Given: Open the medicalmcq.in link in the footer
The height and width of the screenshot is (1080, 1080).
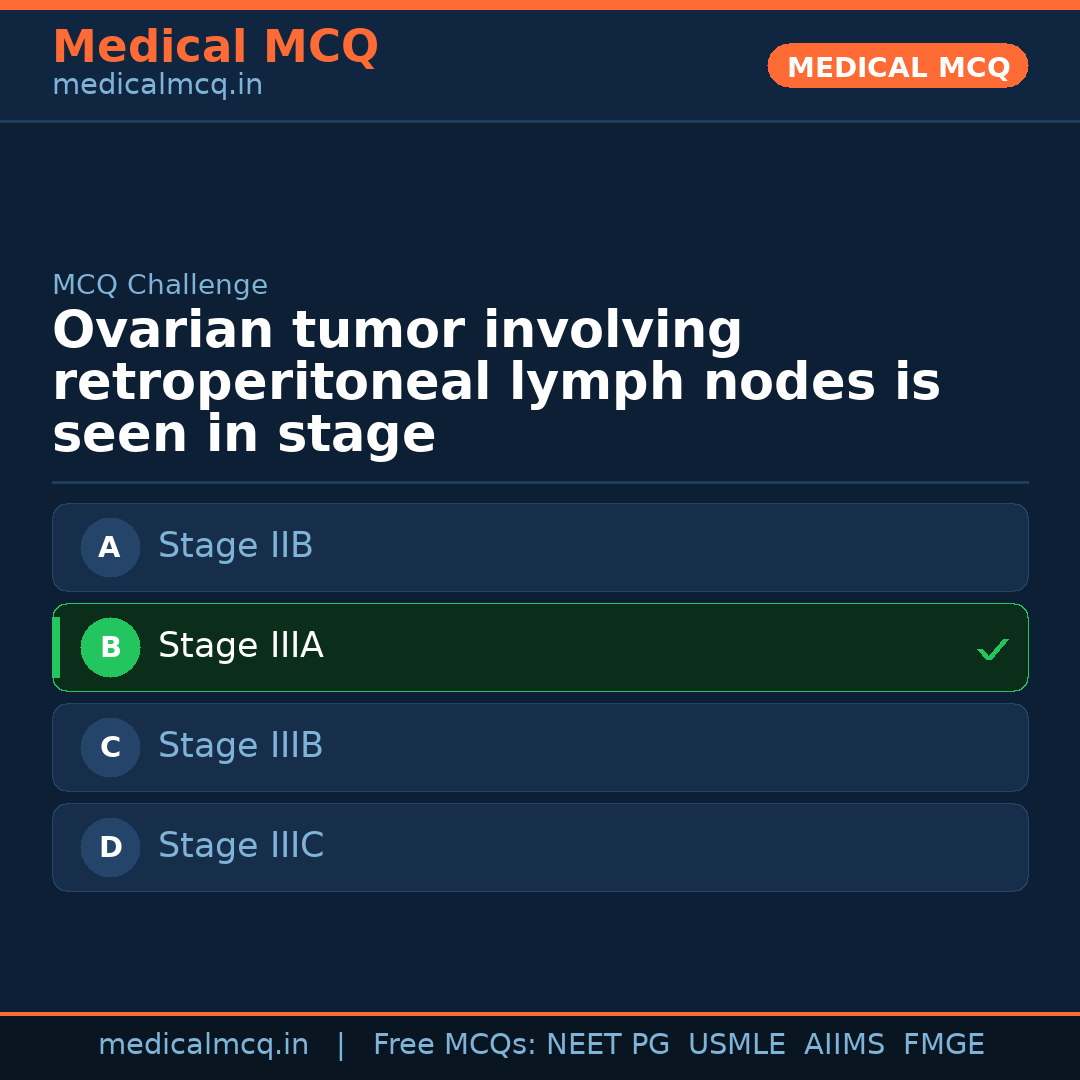Looking at the screenshot, I should tap(203, 1045).
